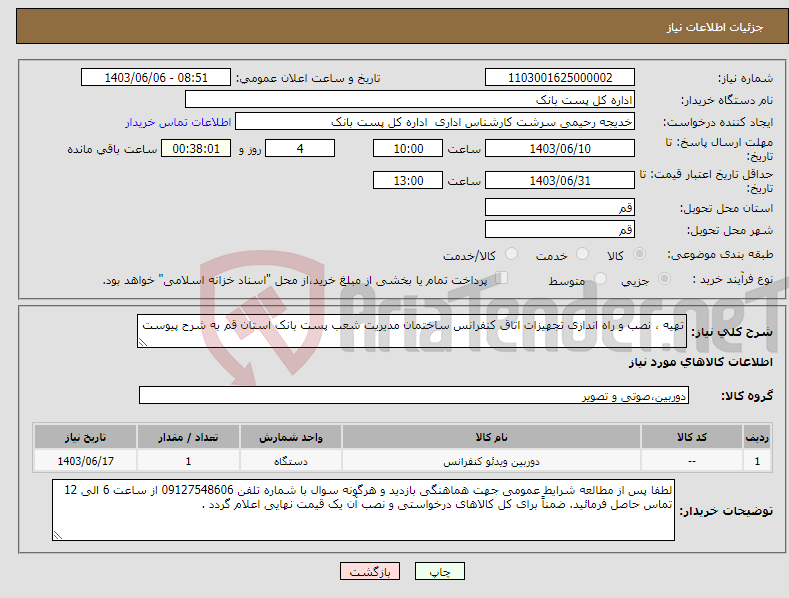Click the quantity cell showing 1
The width and height of the screenshot is (789, 598).
coord(188,461)
